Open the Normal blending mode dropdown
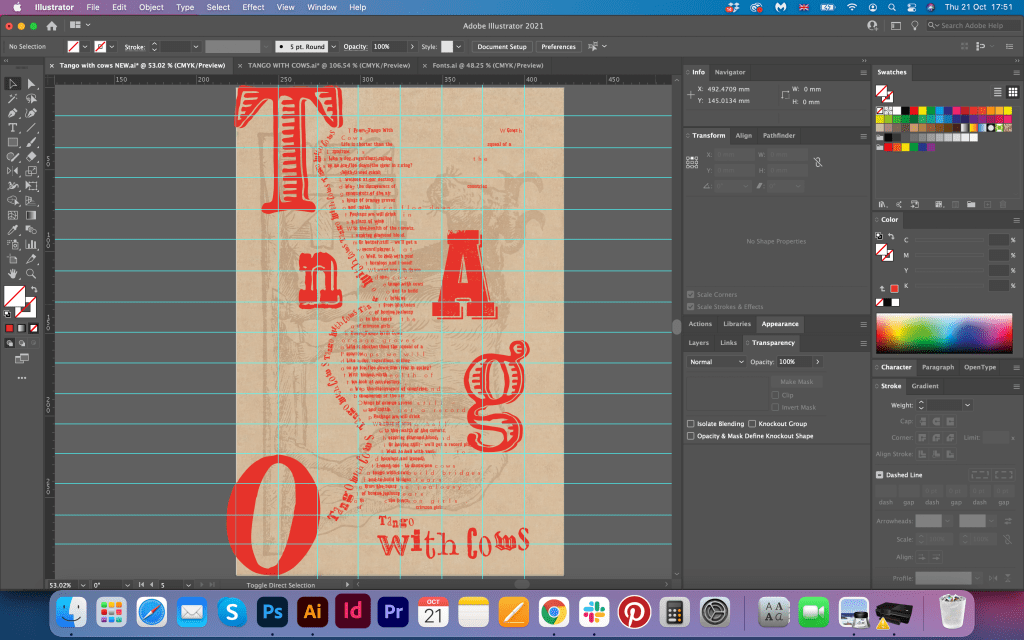This screenshot has width=1024, height=640. [x=716, y=362]
